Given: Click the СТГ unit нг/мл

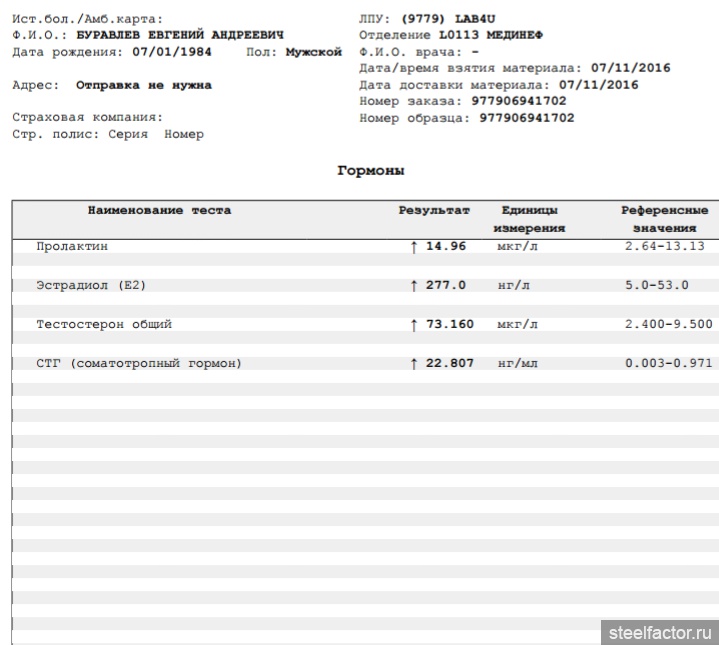Looking at the screenshot, I should point(518,364).
